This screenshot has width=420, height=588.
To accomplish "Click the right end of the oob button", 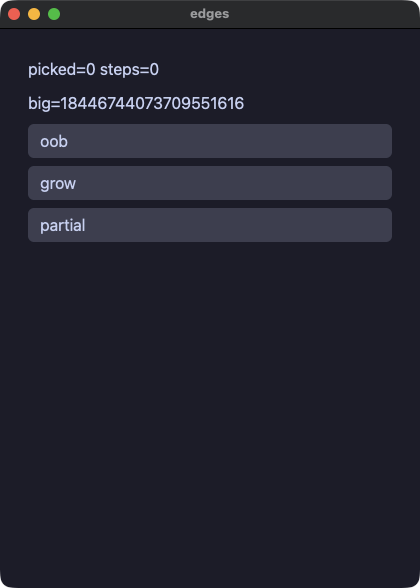I will pos(382,141).
